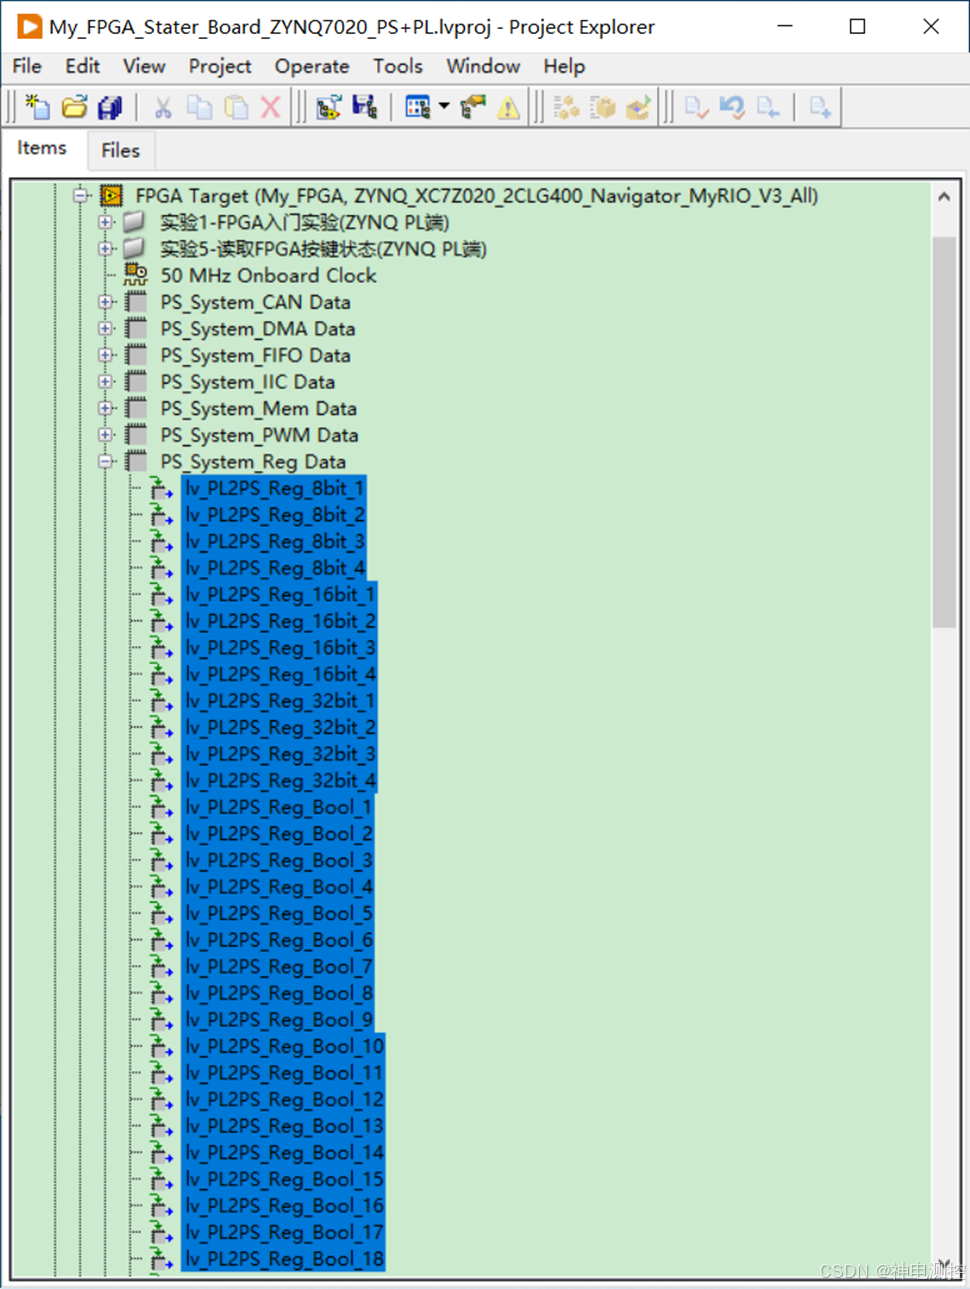This screenshot has height=1289, width=970.
Task: Select lv_PL2PS_Reg_8bit_2 item
Action: pyautogui.click(x=274, y=515)
